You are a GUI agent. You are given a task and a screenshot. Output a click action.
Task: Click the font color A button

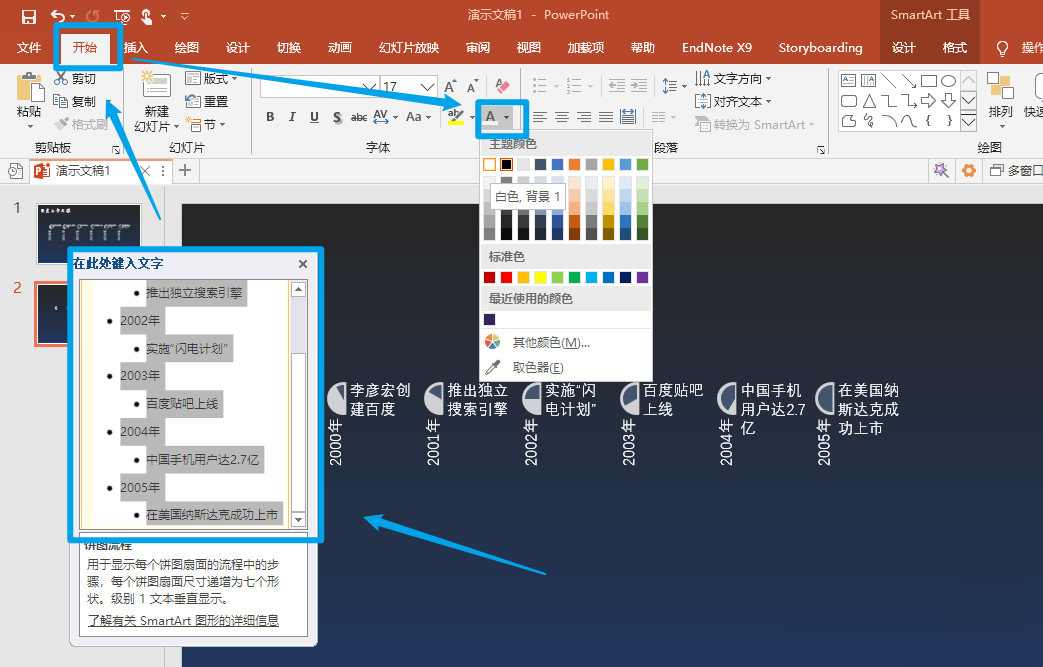pyautogui.click(x=491, y=117)
